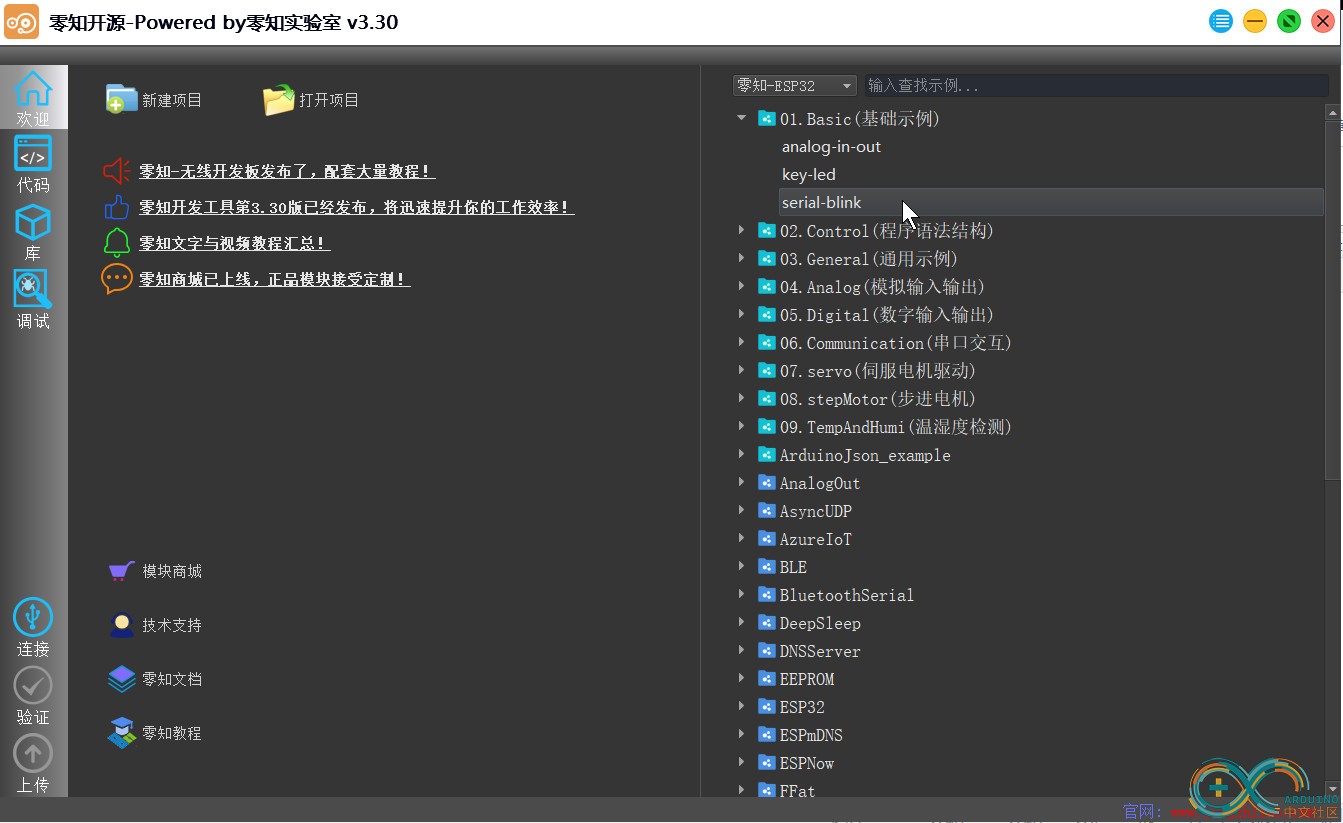Expand the 08.stepMotor(步进电机) node arrow

coord(741,398)
